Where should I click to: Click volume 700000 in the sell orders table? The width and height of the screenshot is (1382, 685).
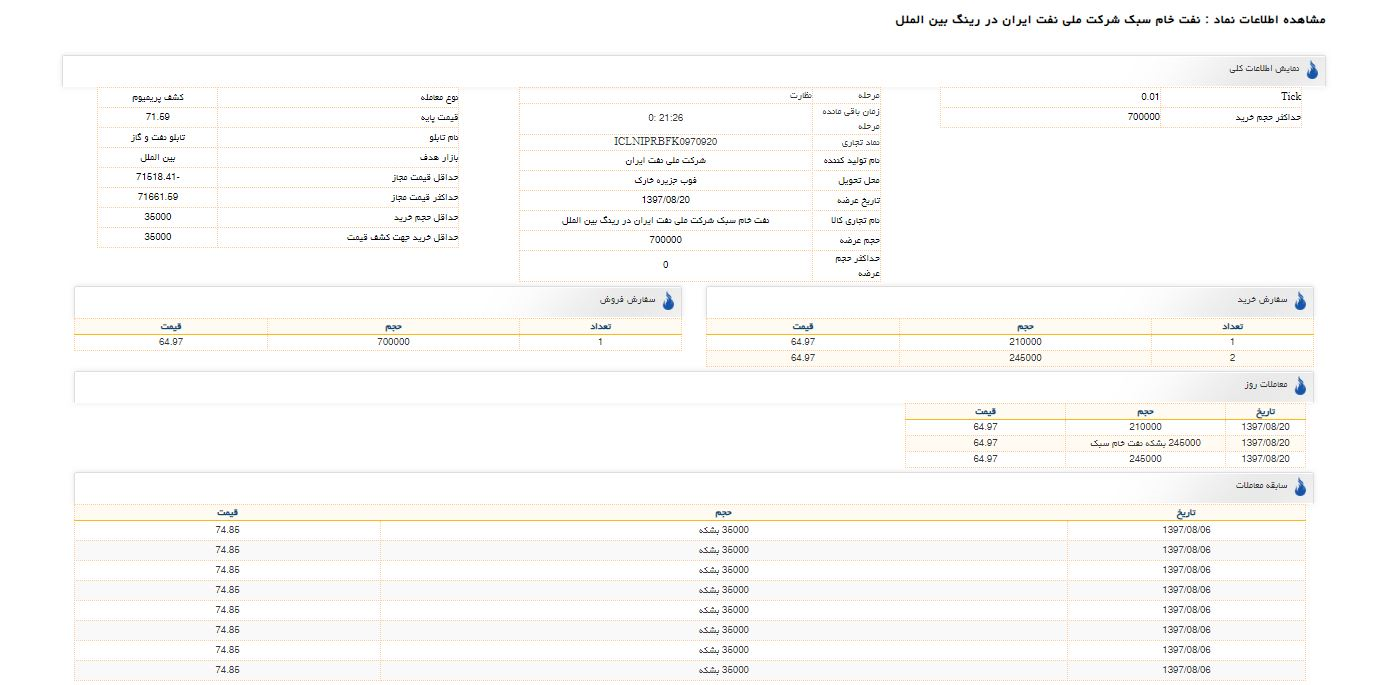click(x=393, y=342)
